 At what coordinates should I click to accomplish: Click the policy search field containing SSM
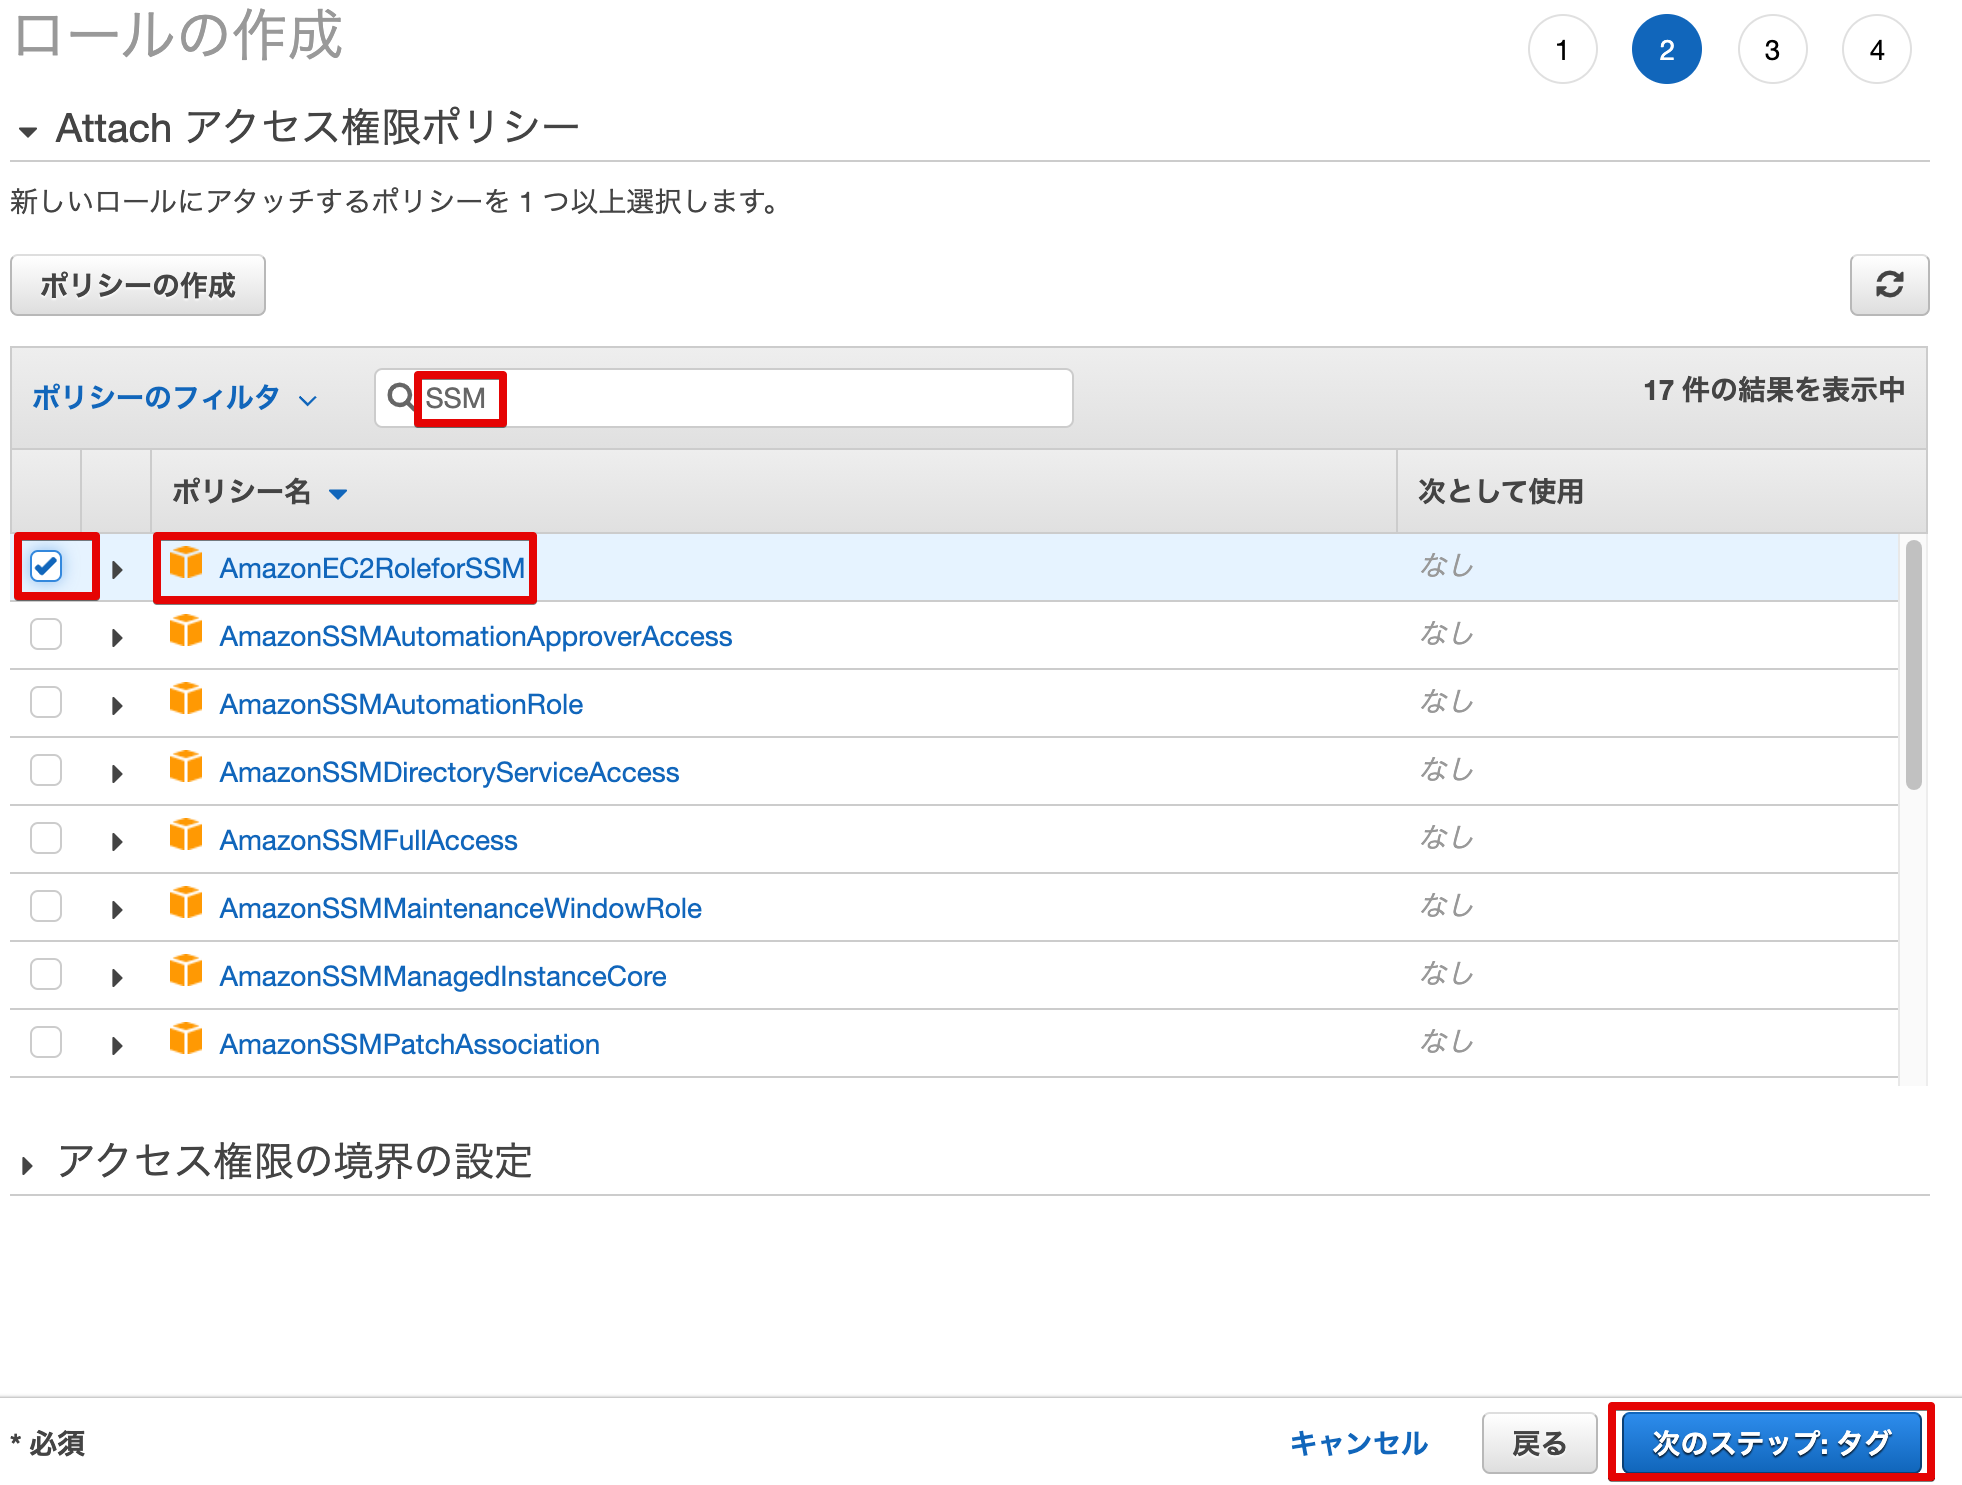(724, 398)
